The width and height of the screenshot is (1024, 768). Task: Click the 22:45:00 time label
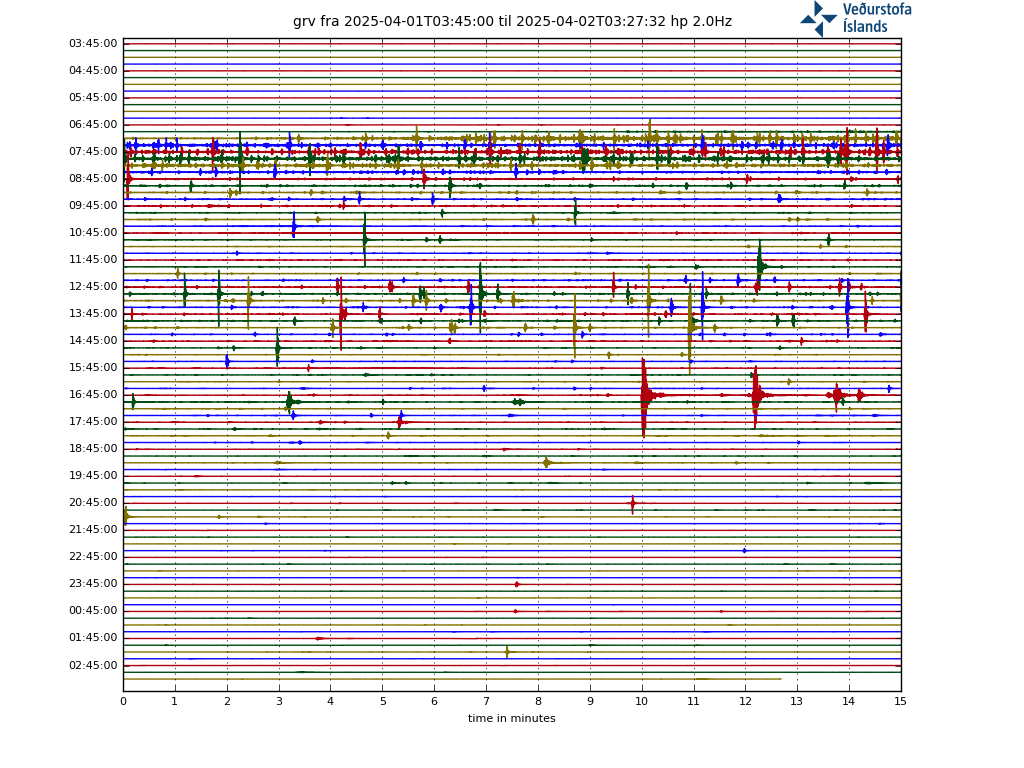click(x=93, y=556)
